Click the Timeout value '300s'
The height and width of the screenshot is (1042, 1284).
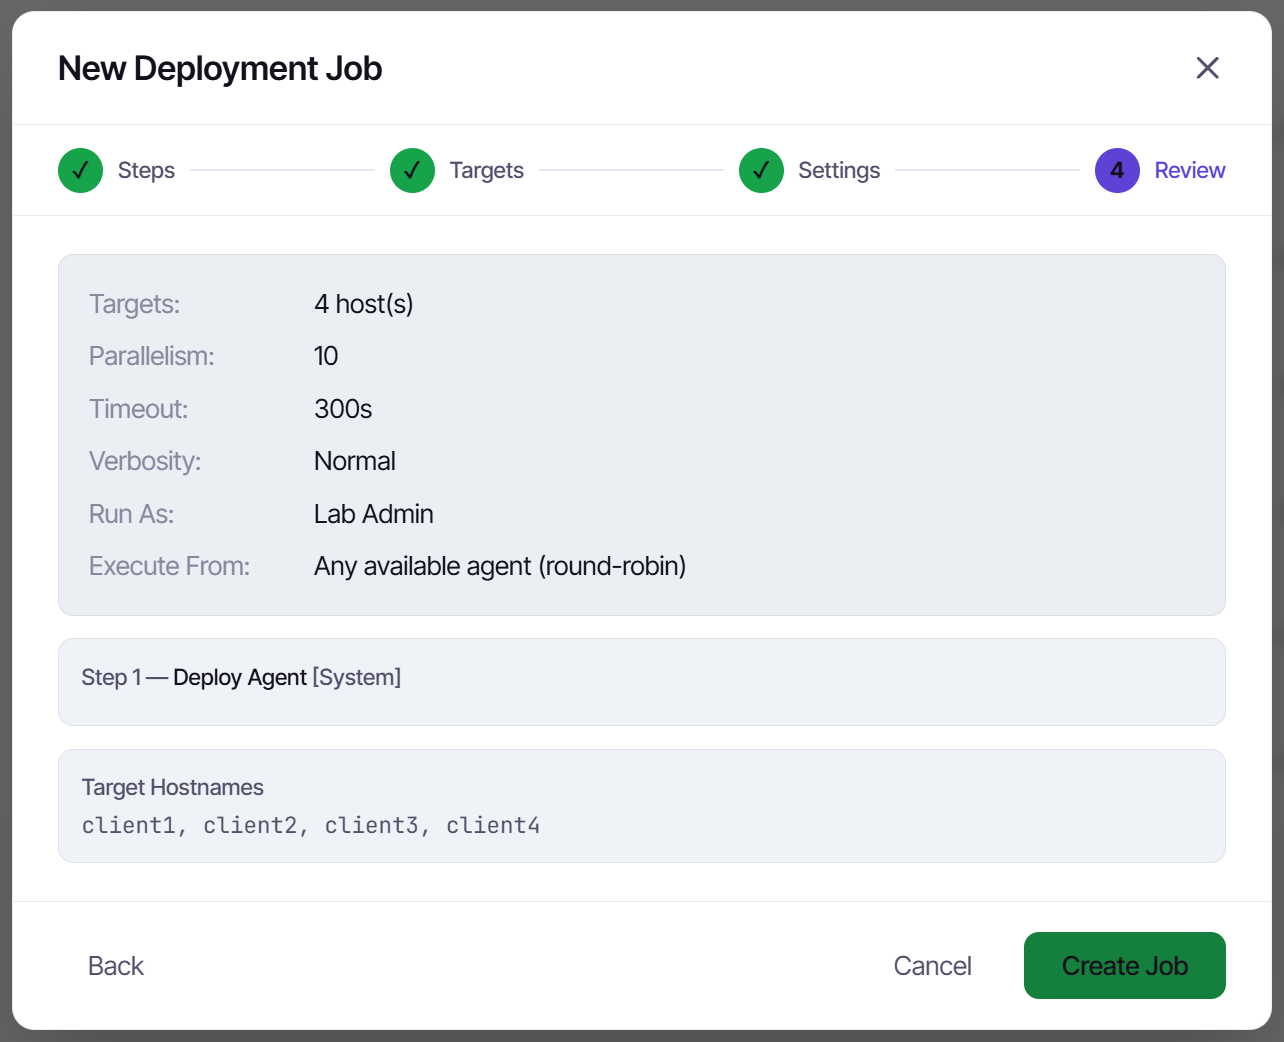[x=343, y=409]
